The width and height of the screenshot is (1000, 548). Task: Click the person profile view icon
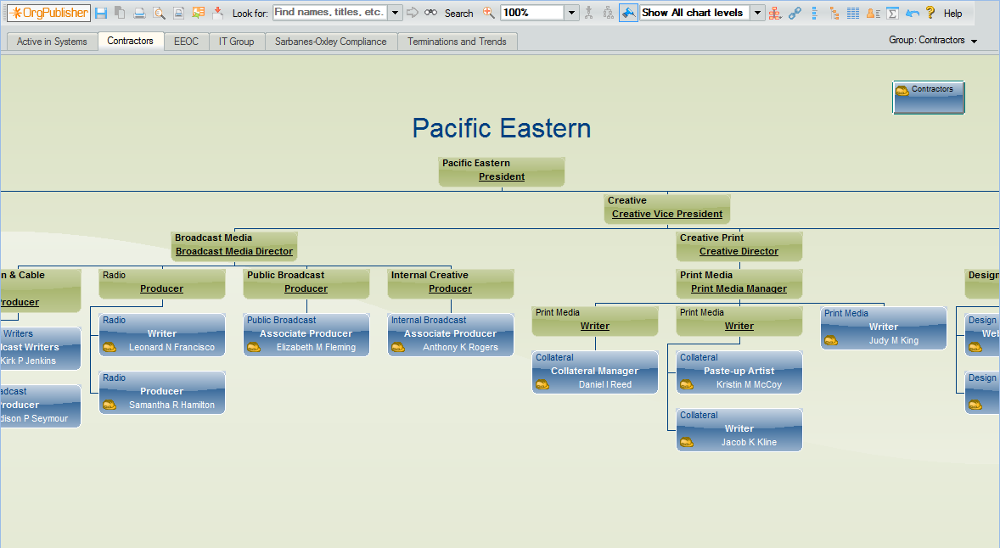coord(873,13)
